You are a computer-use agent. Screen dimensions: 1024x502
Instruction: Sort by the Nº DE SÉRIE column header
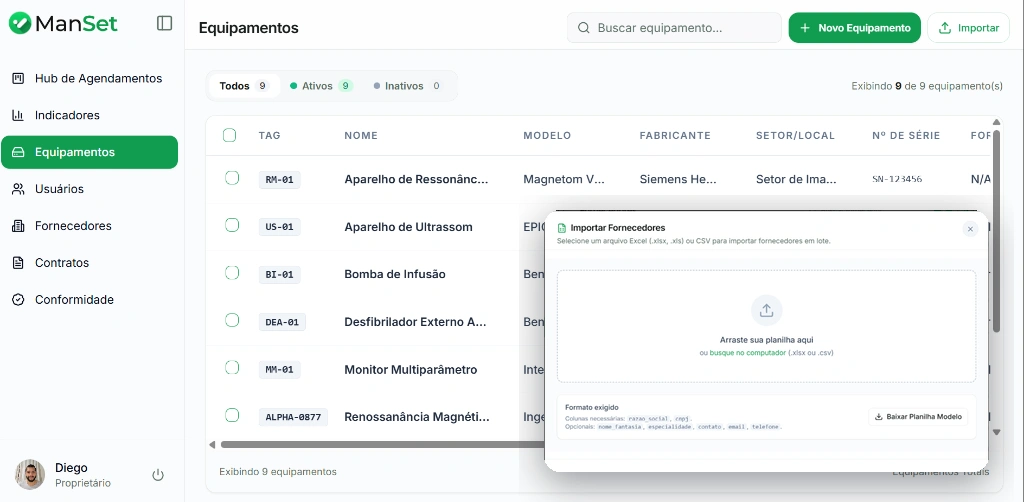pos(906,136)
